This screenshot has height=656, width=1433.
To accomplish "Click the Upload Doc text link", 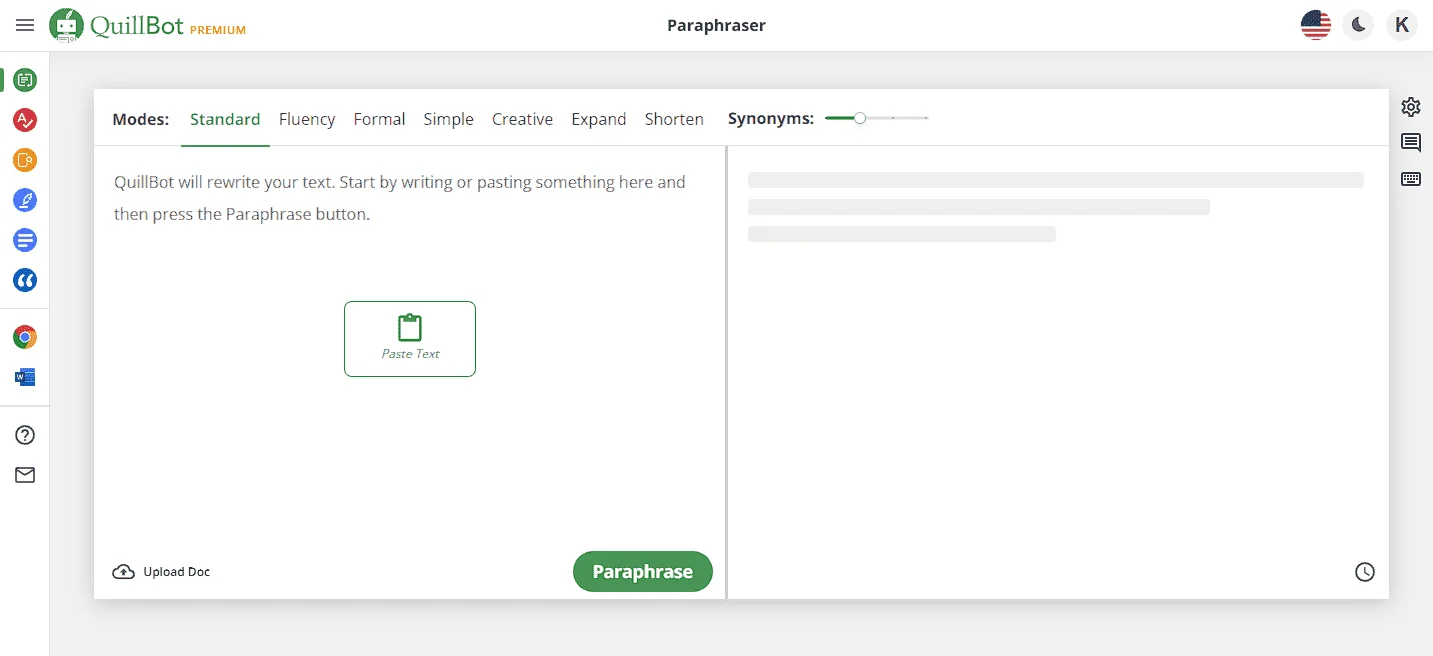I will [177, 572].
